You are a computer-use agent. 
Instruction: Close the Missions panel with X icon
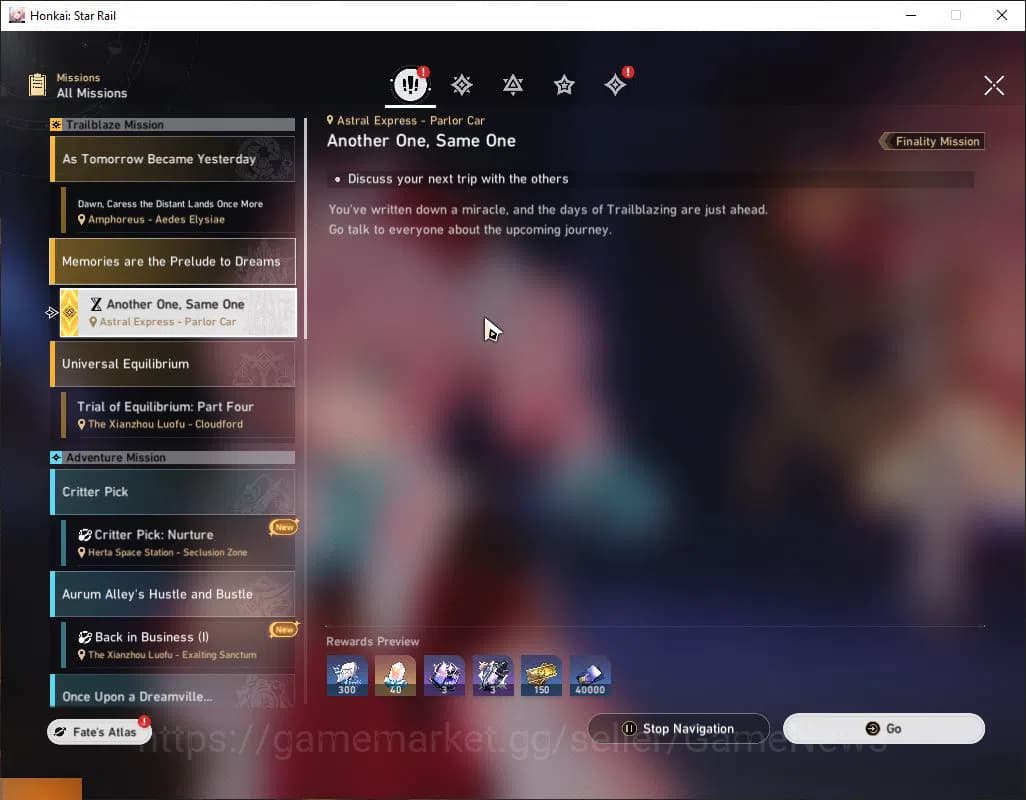[x=994, y=85]
